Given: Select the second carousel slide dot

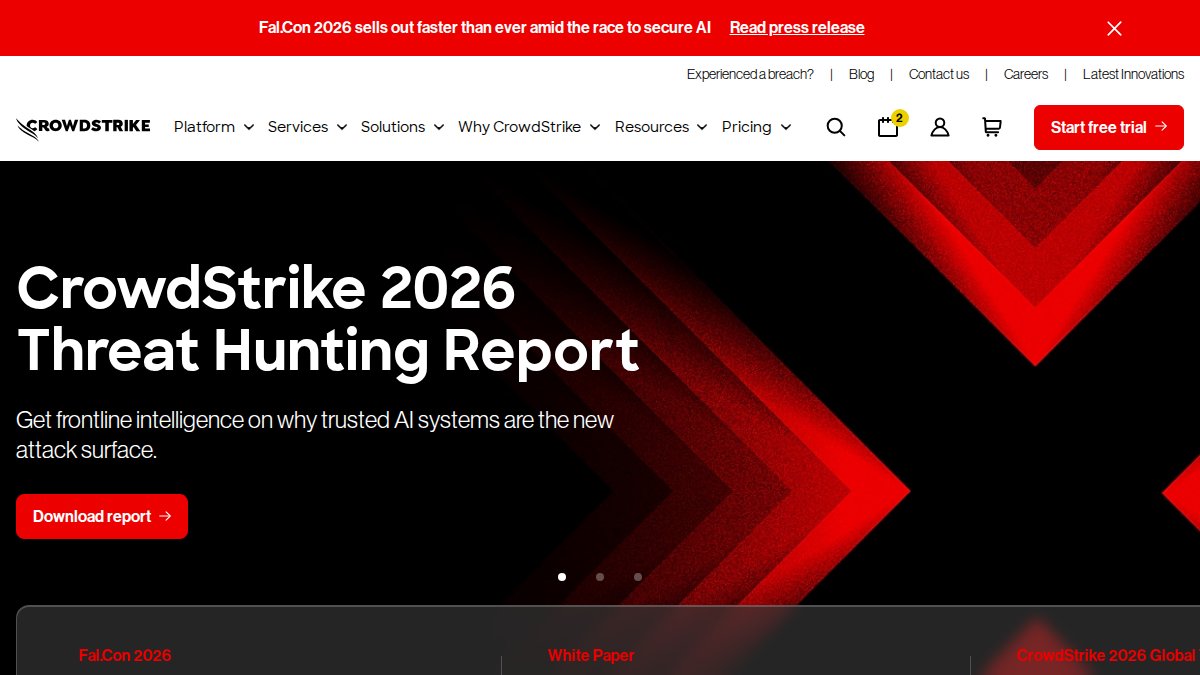Looking at the screenshot, I should pyautogui.click(x=600, y=577).
